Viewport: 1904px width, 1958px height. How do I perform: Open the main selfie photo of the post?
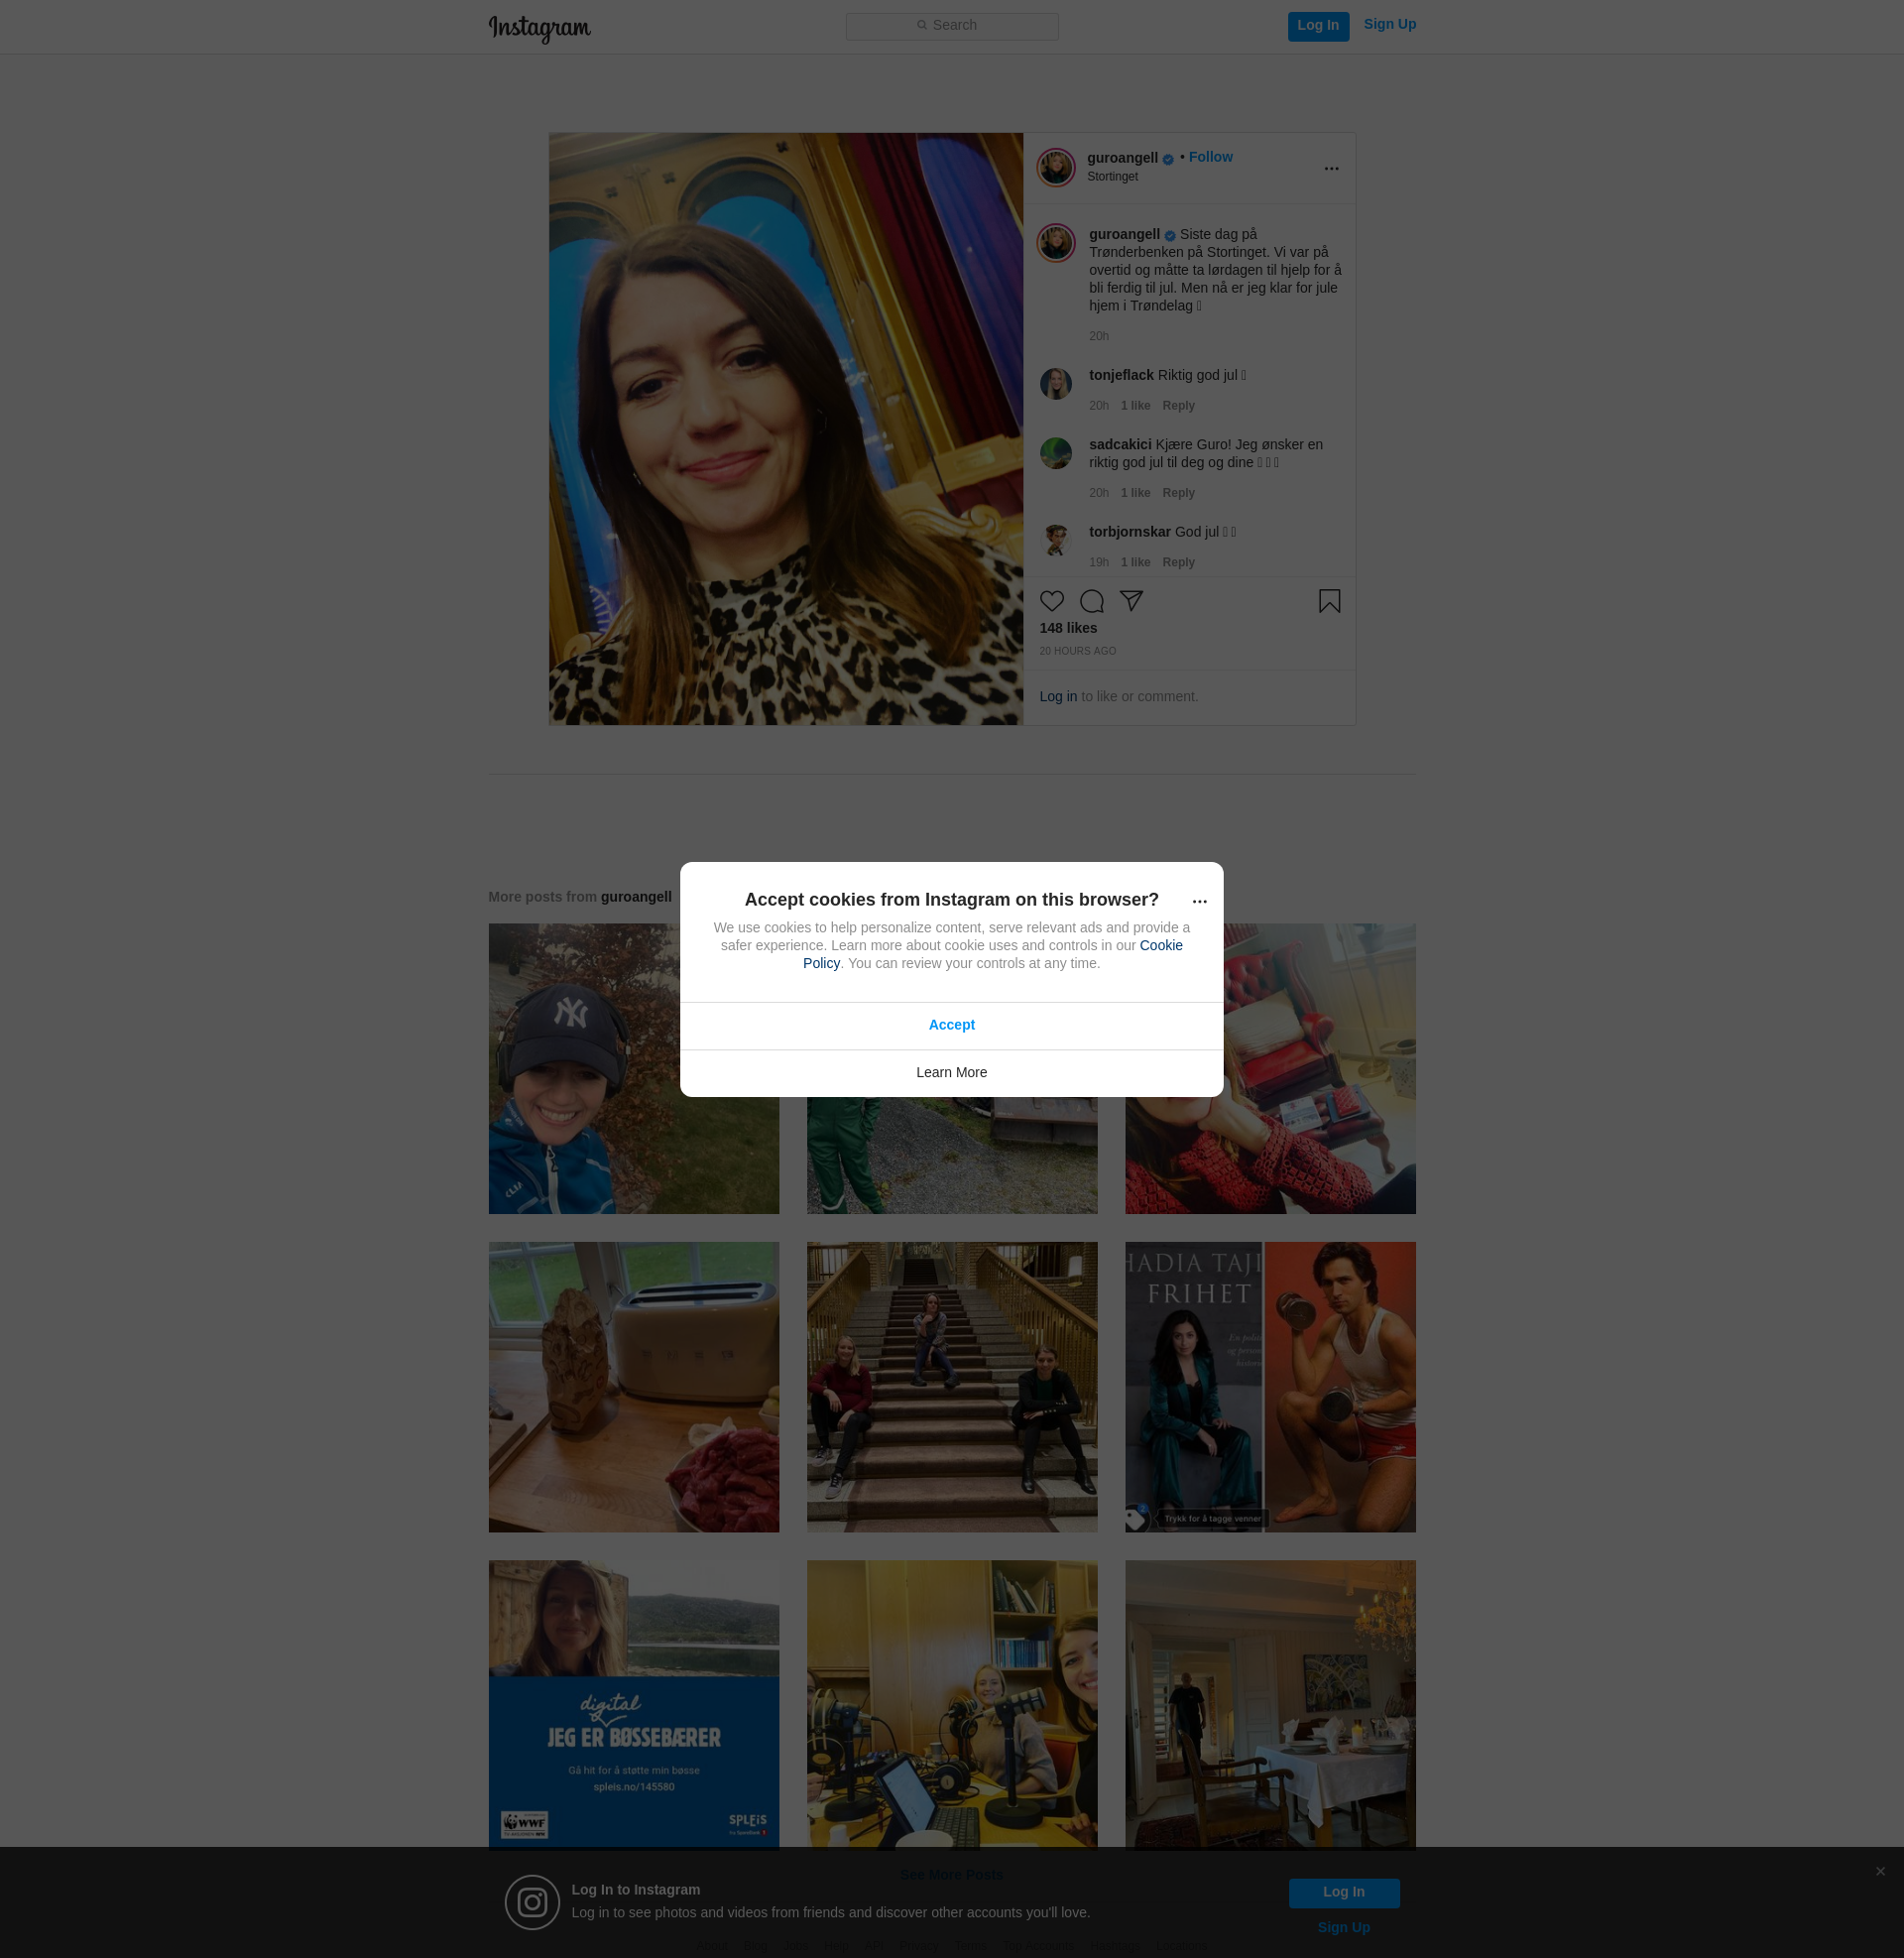pos(785,429)
